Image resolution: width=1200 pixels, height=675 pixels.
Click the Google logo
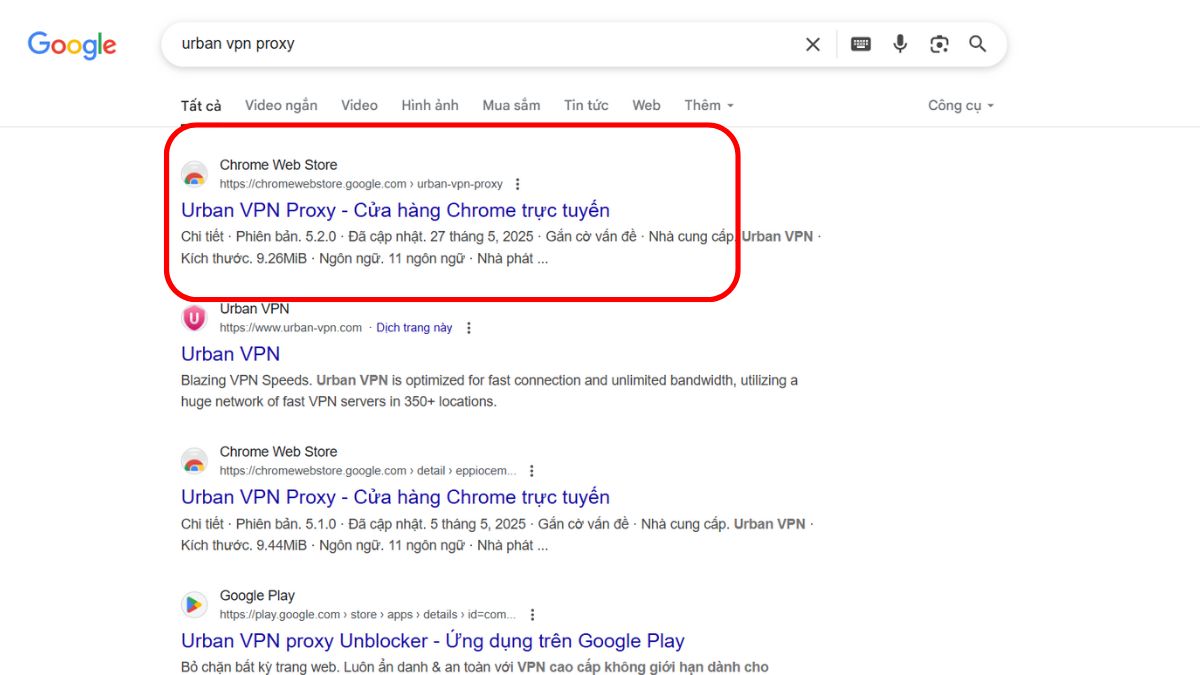click(72, 45)
